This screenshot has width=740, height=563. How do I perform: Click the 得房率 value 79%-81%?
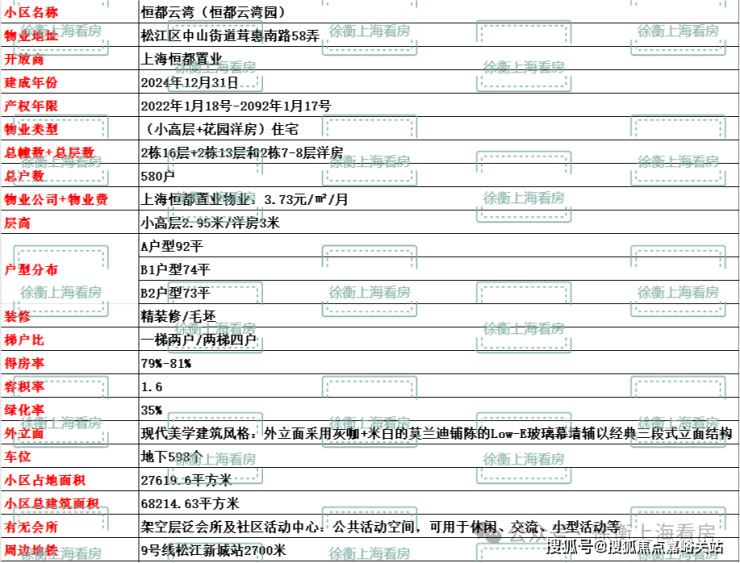(166, 362)
